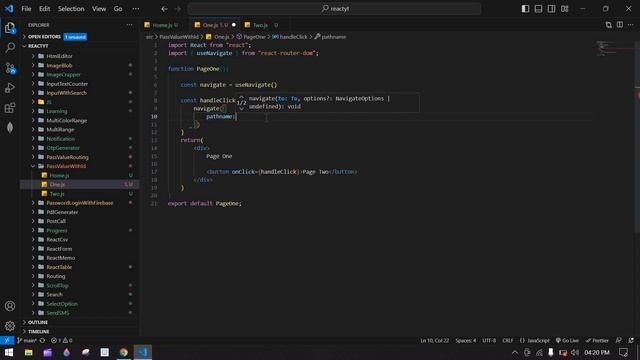640x360 pixels.
Task: Toggle the bottom panel
Action: click(538, 9)
